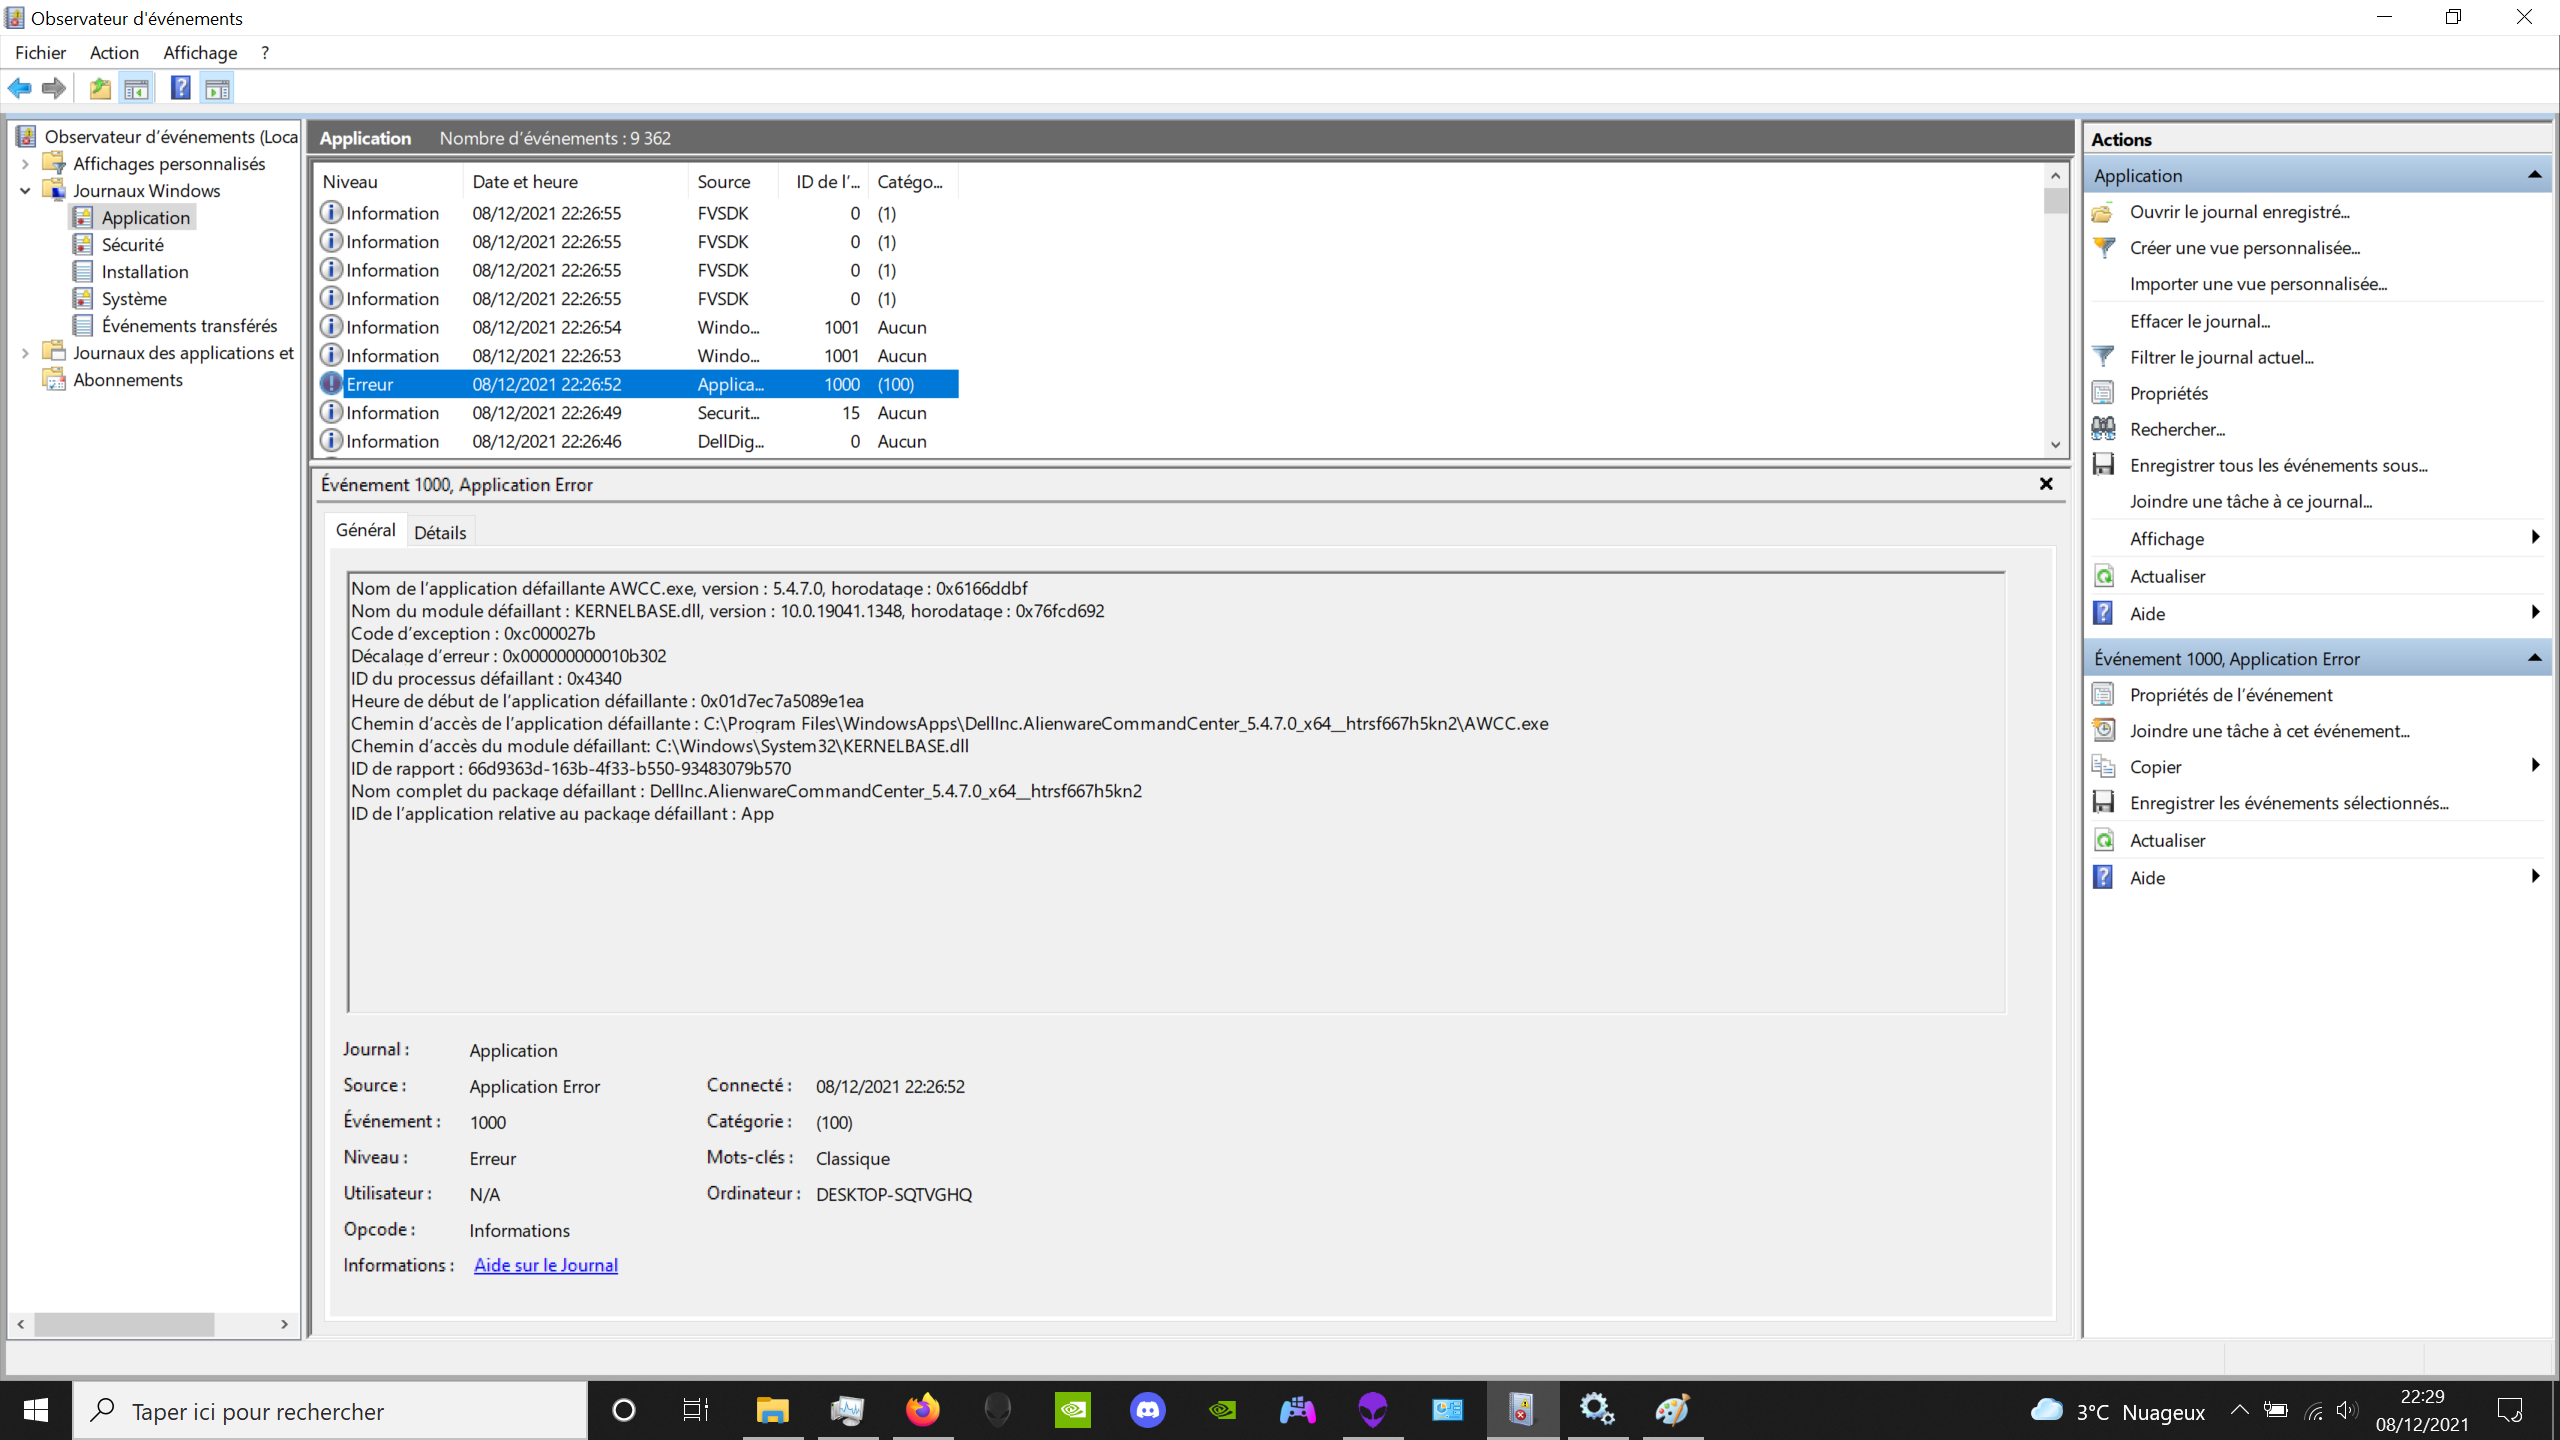Viewport: 2560px width, 1440px height.
Task: Switch to the Détails tab
Action: coord(440,531)
